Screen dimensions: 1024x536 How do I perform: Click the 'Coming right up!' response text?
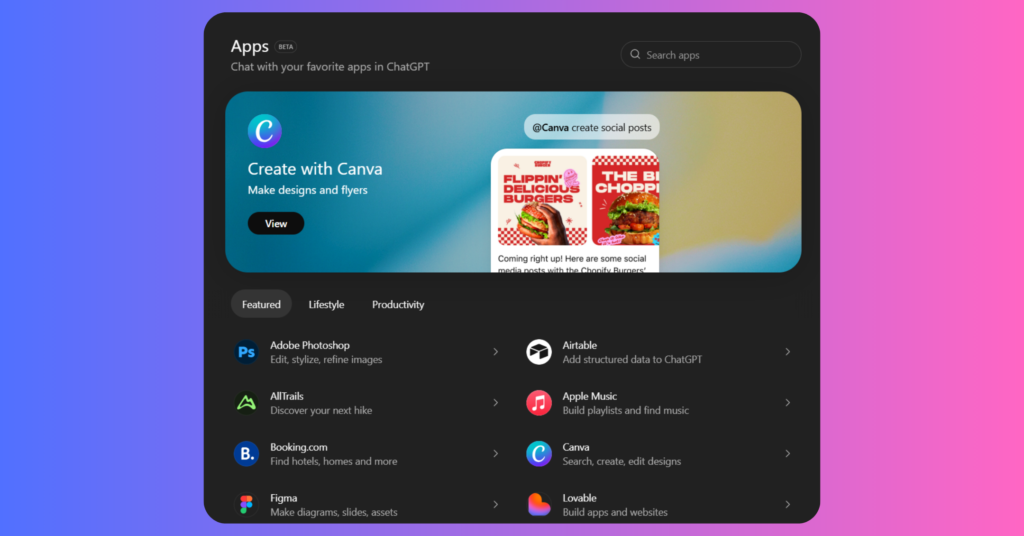pos(572,264)
